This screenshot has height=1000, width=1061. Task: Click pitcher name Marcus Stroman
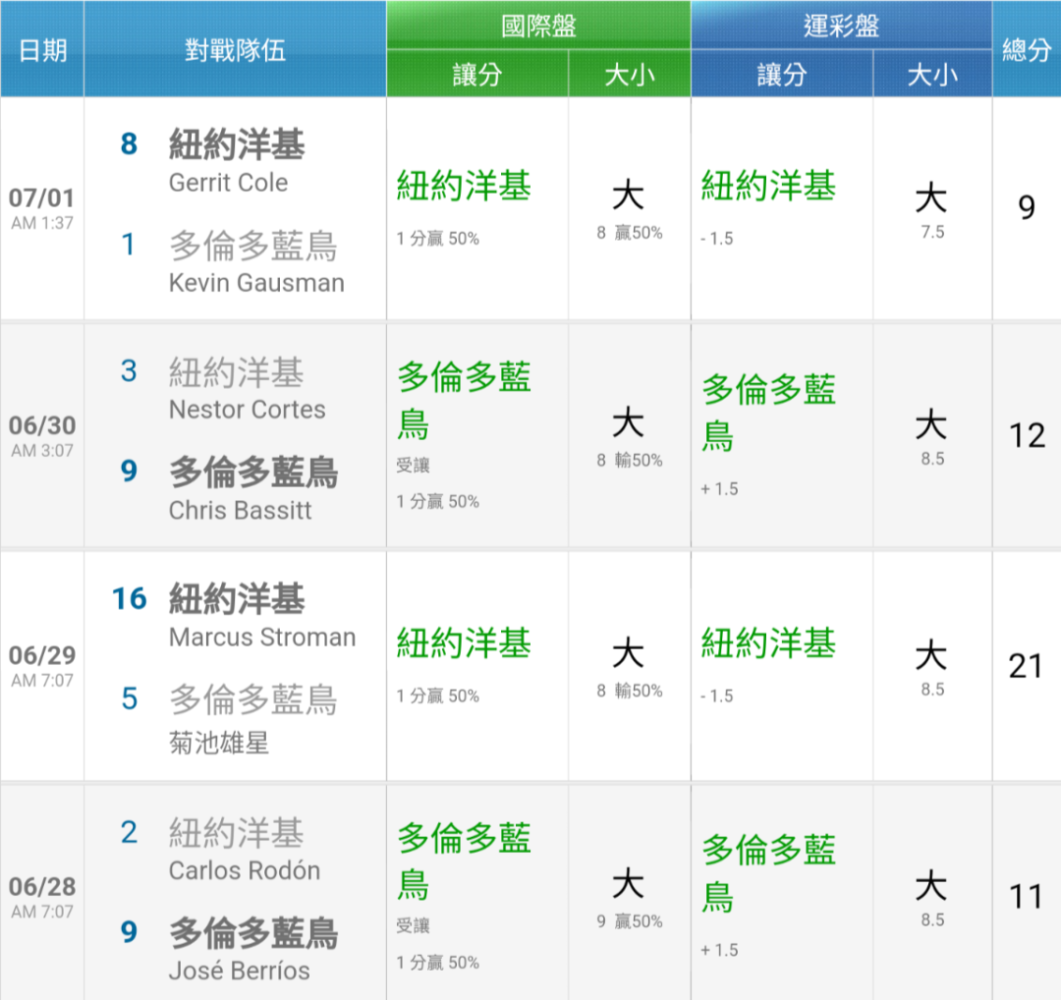(262, 637)
